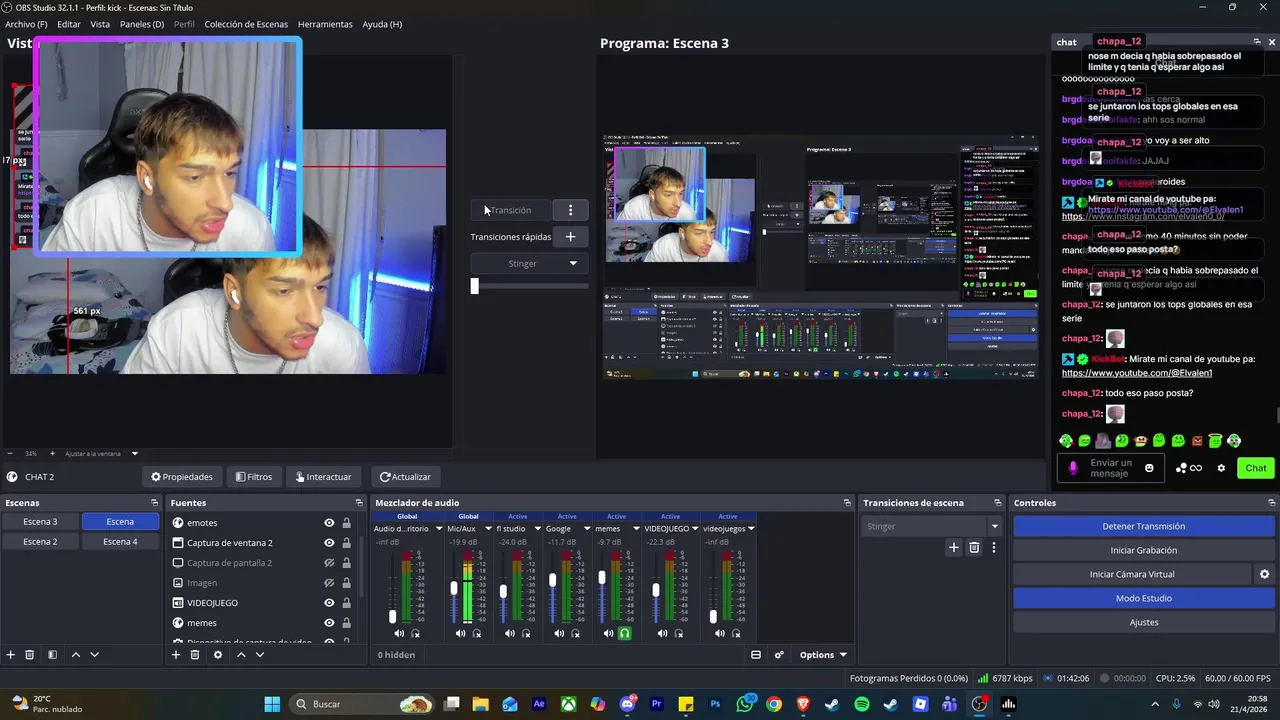This screenshot has height=720, width=1280.
Task: Open source properties gear in Fuentes toolbar
Action: pyautogui.click(x=217, y=655)
